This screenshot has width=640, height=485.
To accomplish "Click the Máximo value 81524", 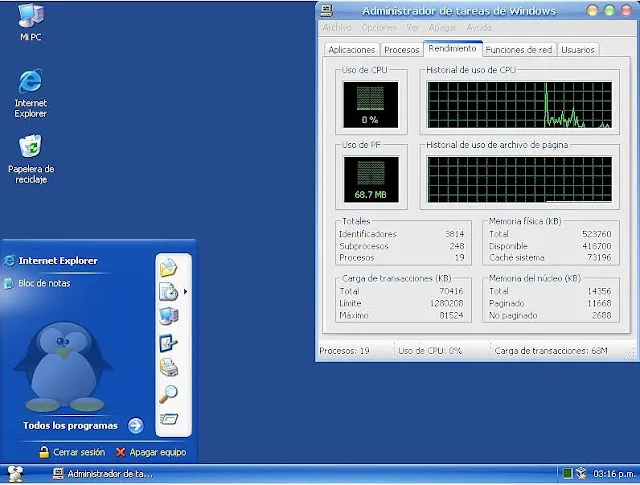I will tap(451, 315).
